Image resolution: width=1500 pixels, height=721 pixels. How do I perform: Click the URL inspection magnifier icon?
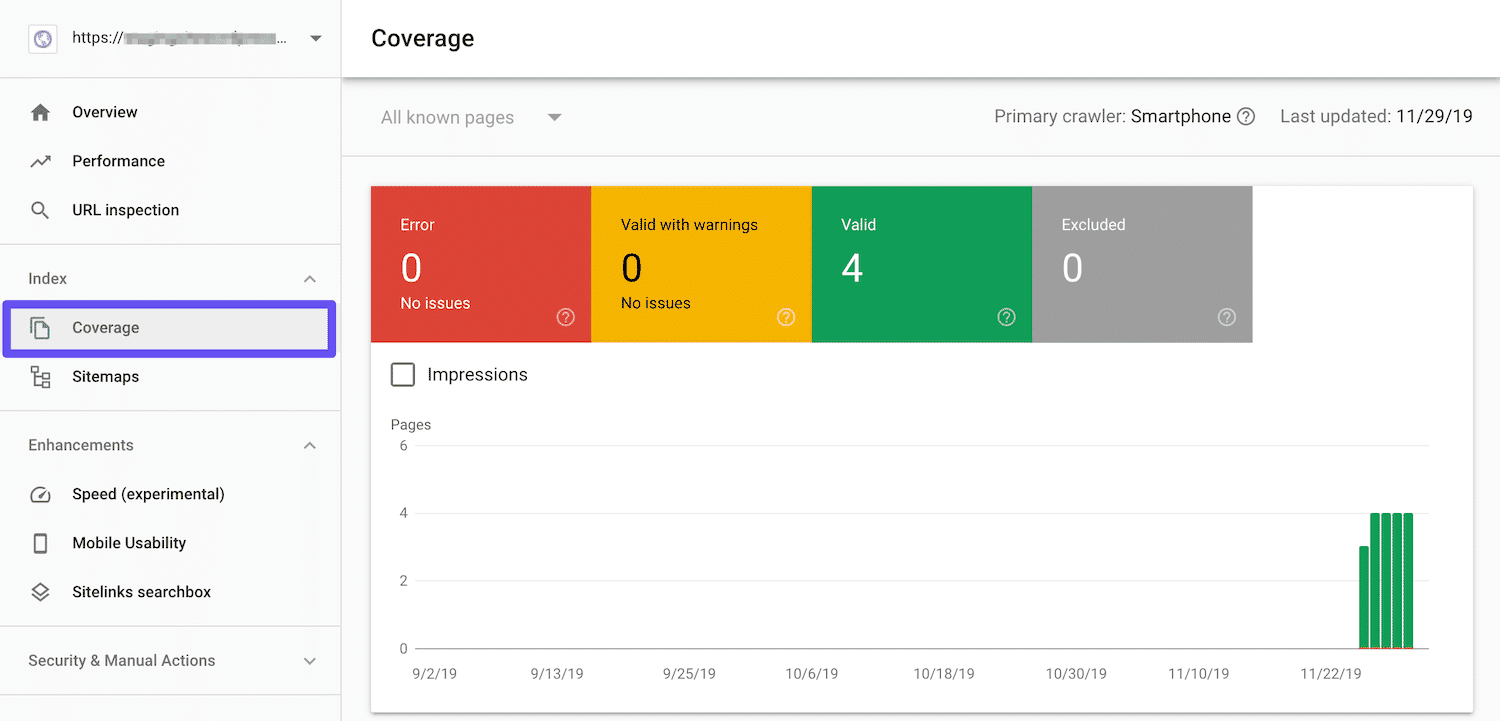[40, 210]
